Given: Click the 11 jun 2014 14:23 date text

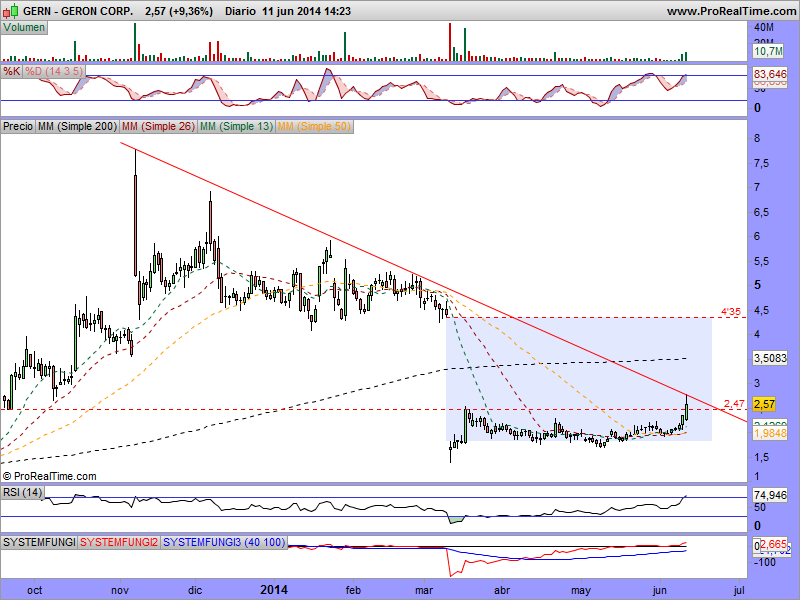Looking at the screenshot, I should pos(307,11).
